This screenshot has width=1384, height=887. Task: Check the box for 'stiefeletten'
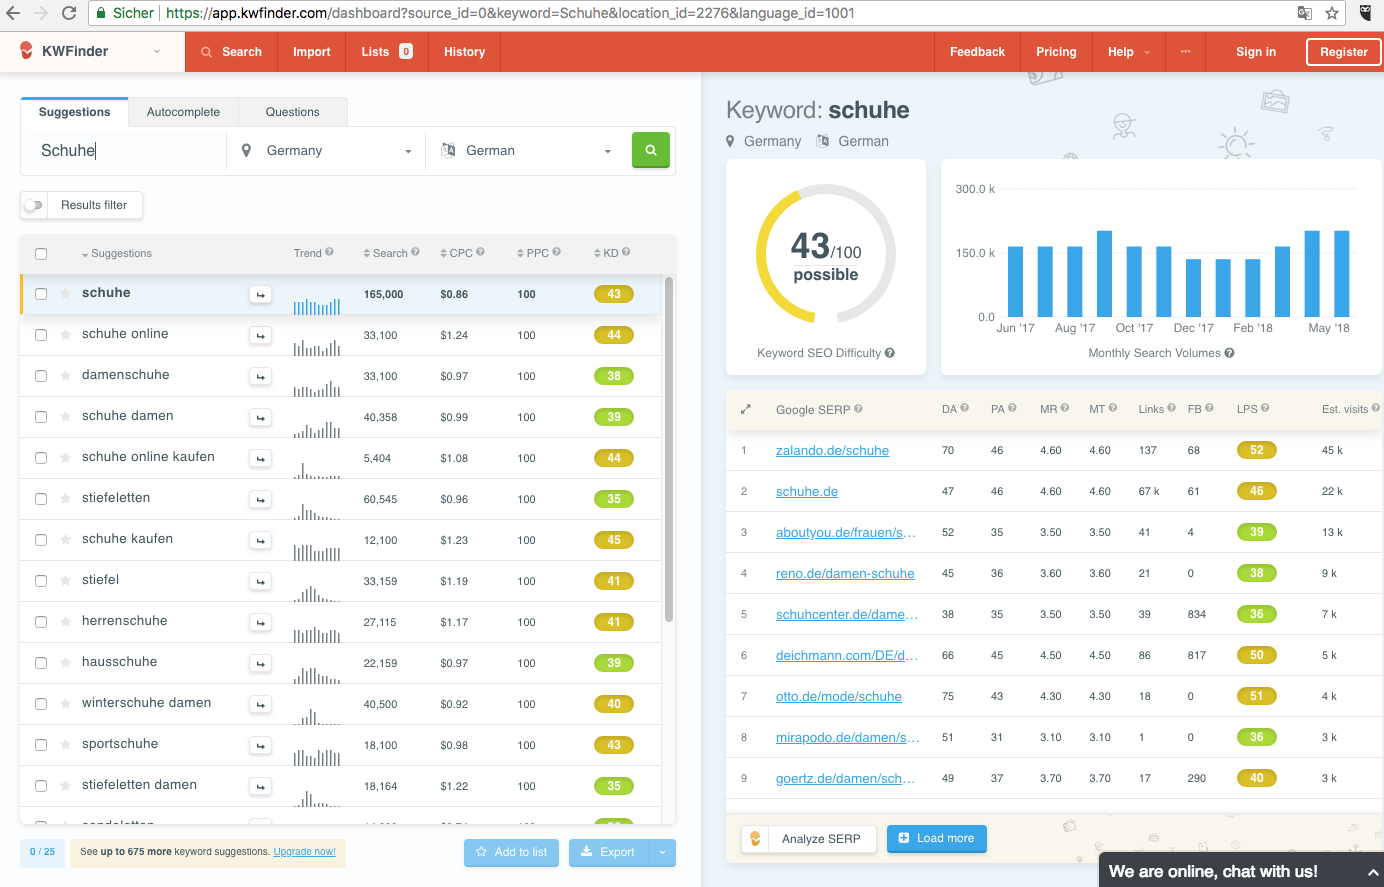click(x=41, y=499)
